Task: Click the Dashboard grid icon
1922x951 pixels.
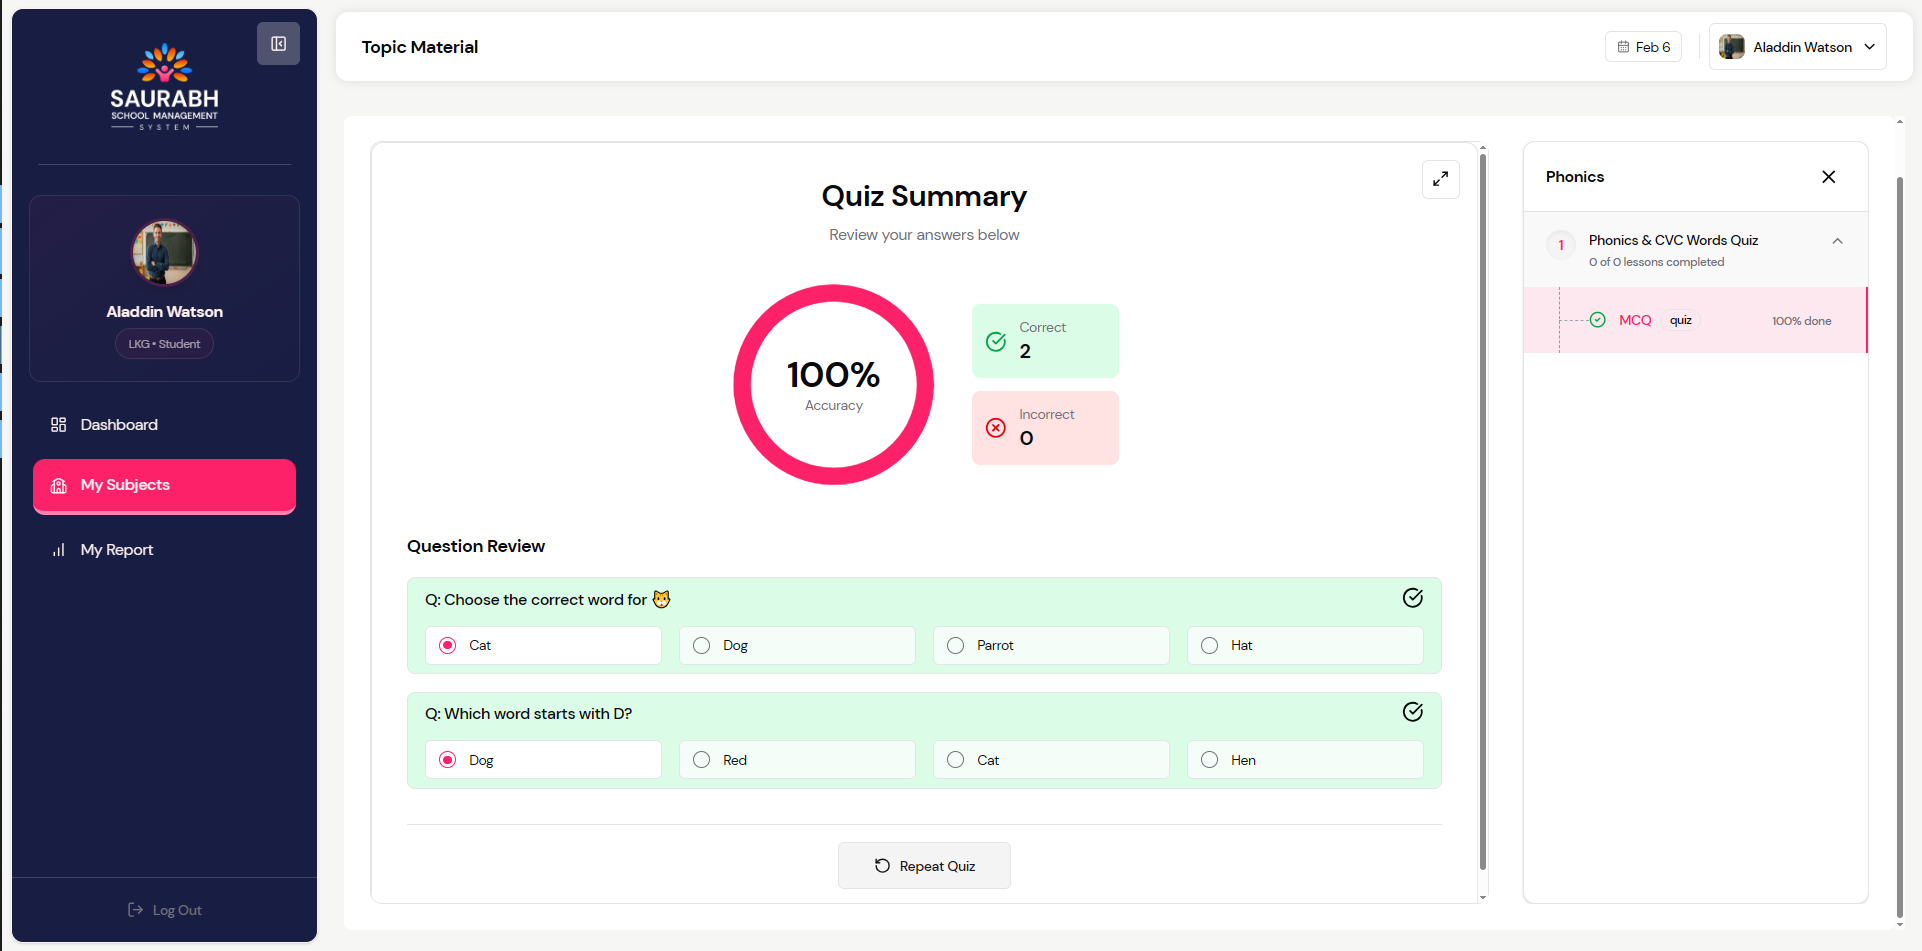Action: tap(59, 425)
